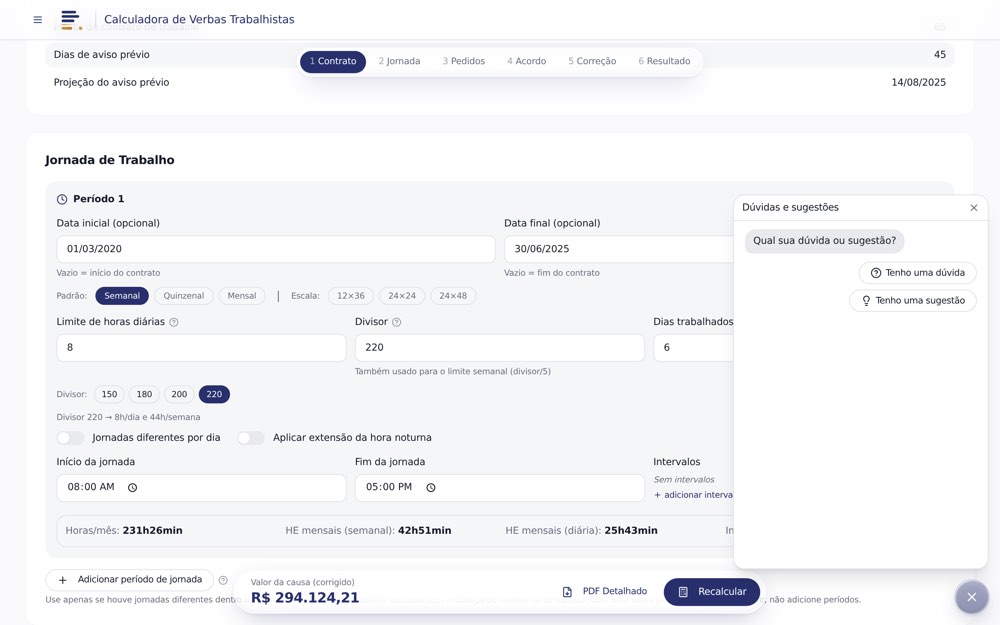Select the Mensal pattern
The image size is (1000, 625).
pyautogui.click(x=242, y=296)
